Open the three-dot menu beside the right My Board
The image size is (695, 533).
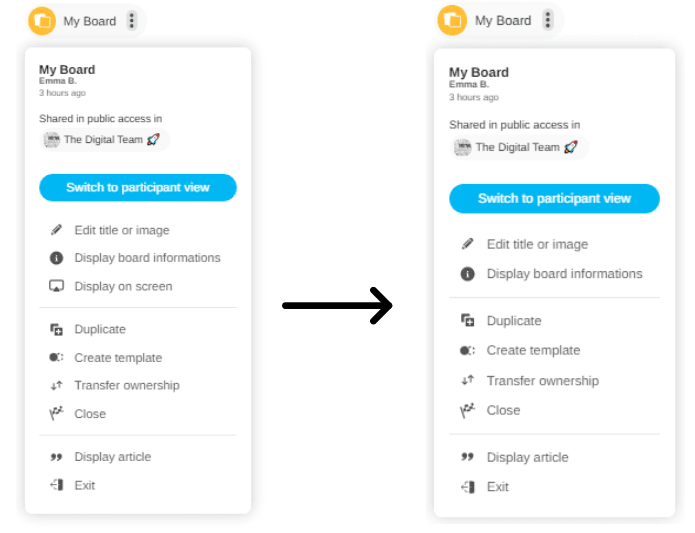click(x=547, y=20)
